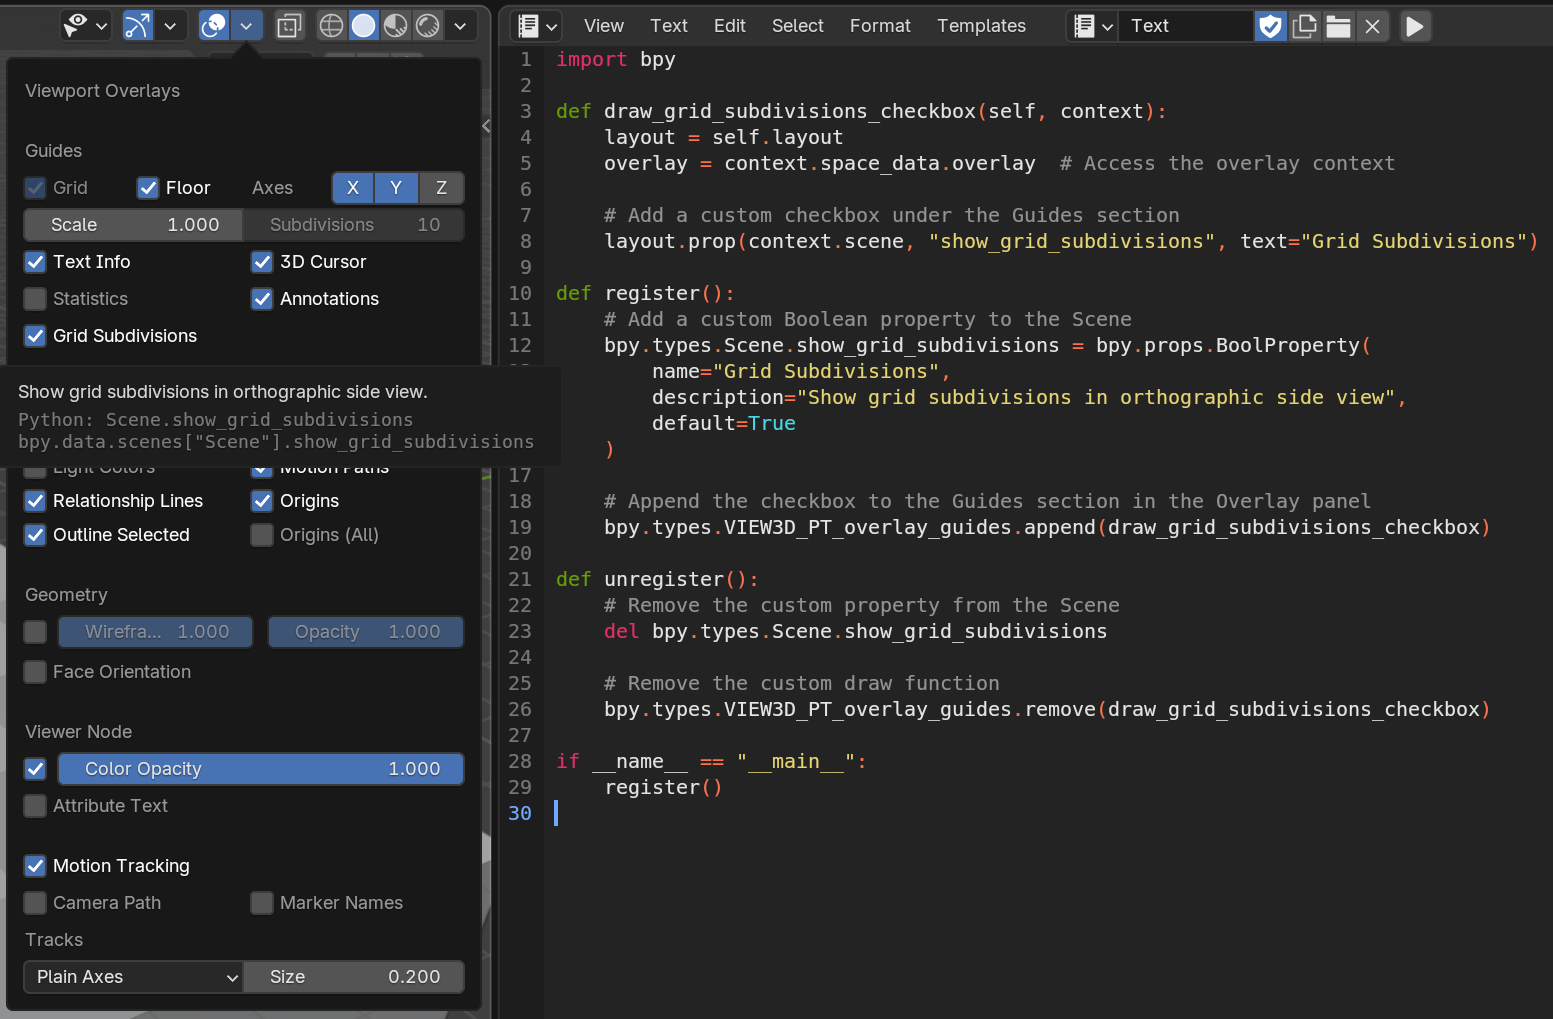The width and height of the screenshot is (1553, 1019).
Task: Create a new text datablock
Action: click(1305, 26)
